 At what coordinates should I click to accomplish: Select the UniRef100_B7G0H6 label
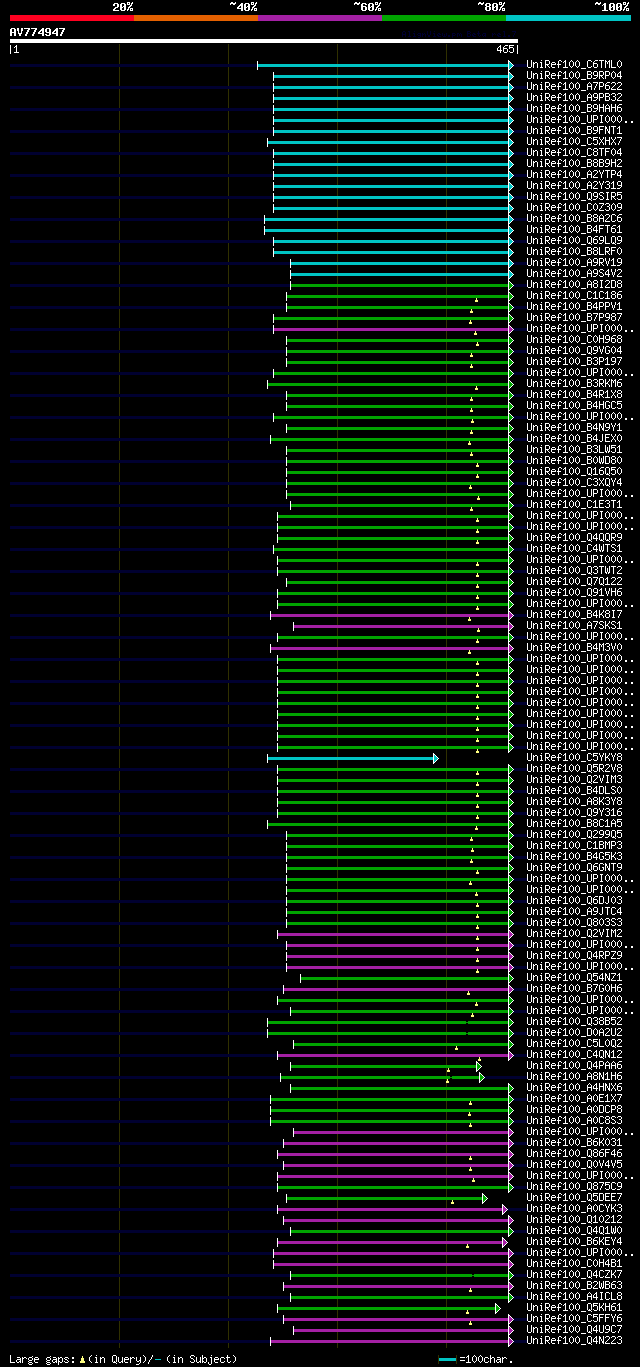[574, 989]
